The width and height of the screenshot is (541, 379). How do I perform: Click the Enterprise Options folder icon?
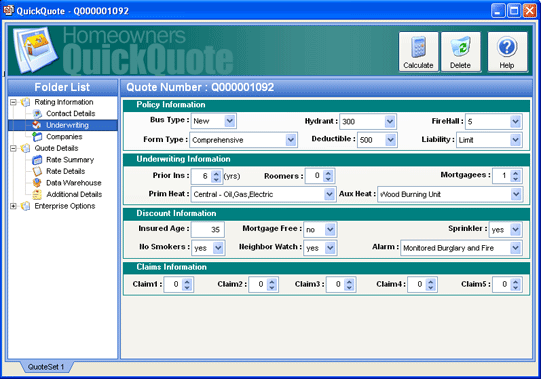25,206
